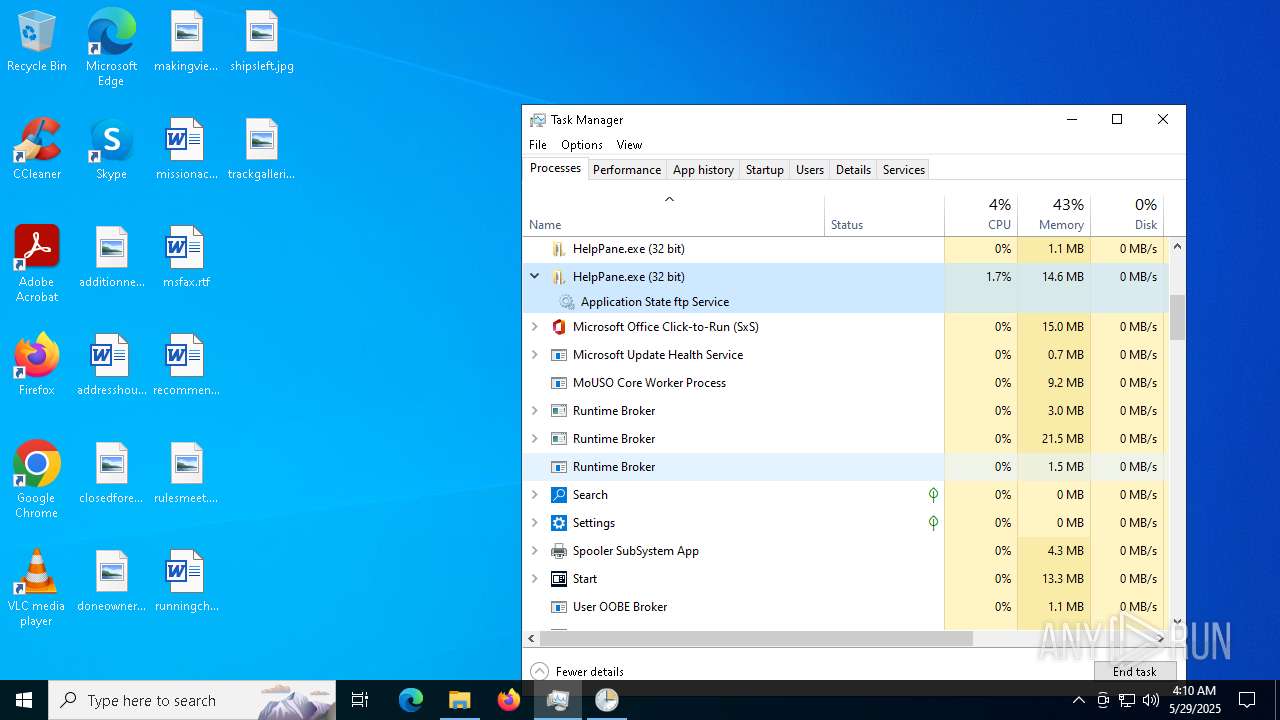1280x720 pixels.
Task: Select the rulesmeet... image file icon
Action: coord(186,474)
